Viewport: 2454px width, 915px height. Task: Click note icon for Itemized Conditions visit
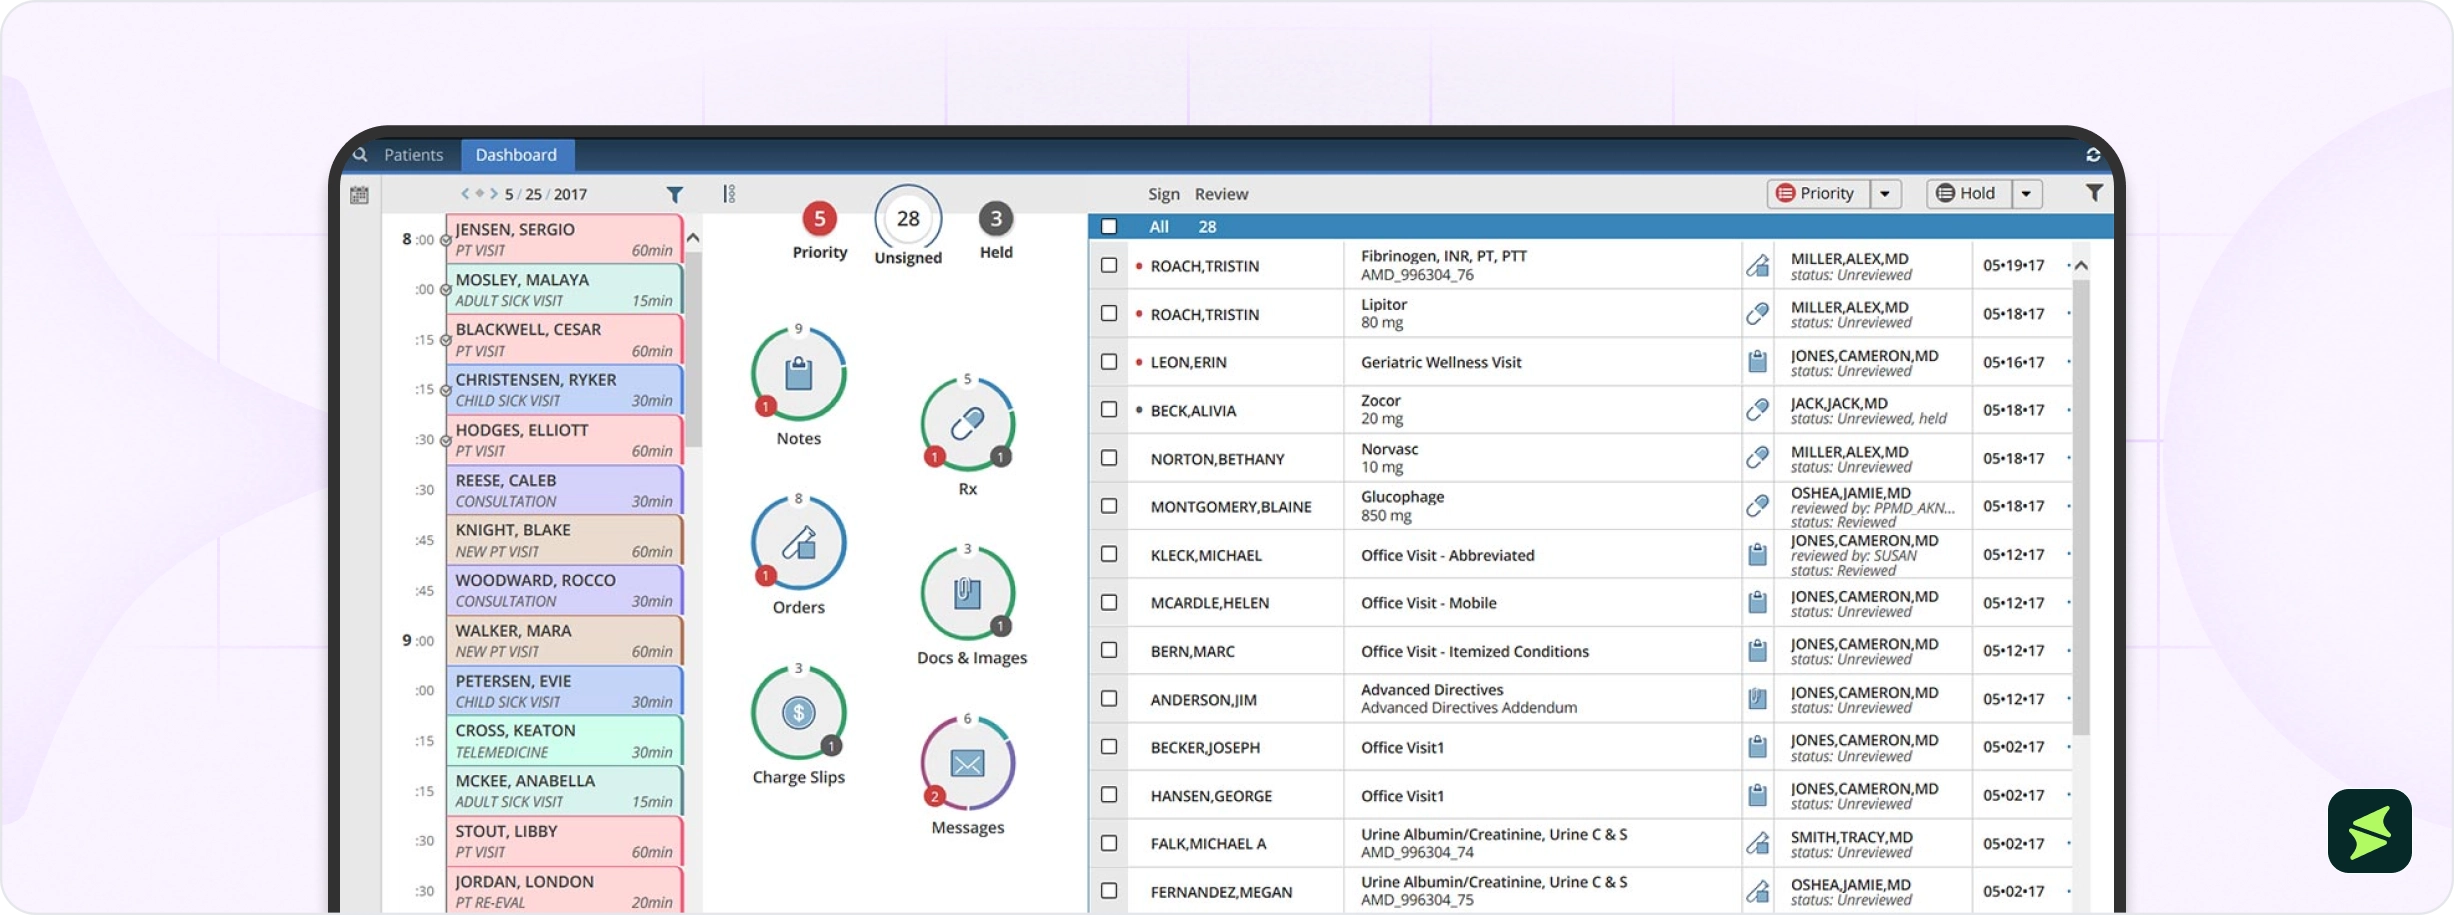[x=1757, y=651]
